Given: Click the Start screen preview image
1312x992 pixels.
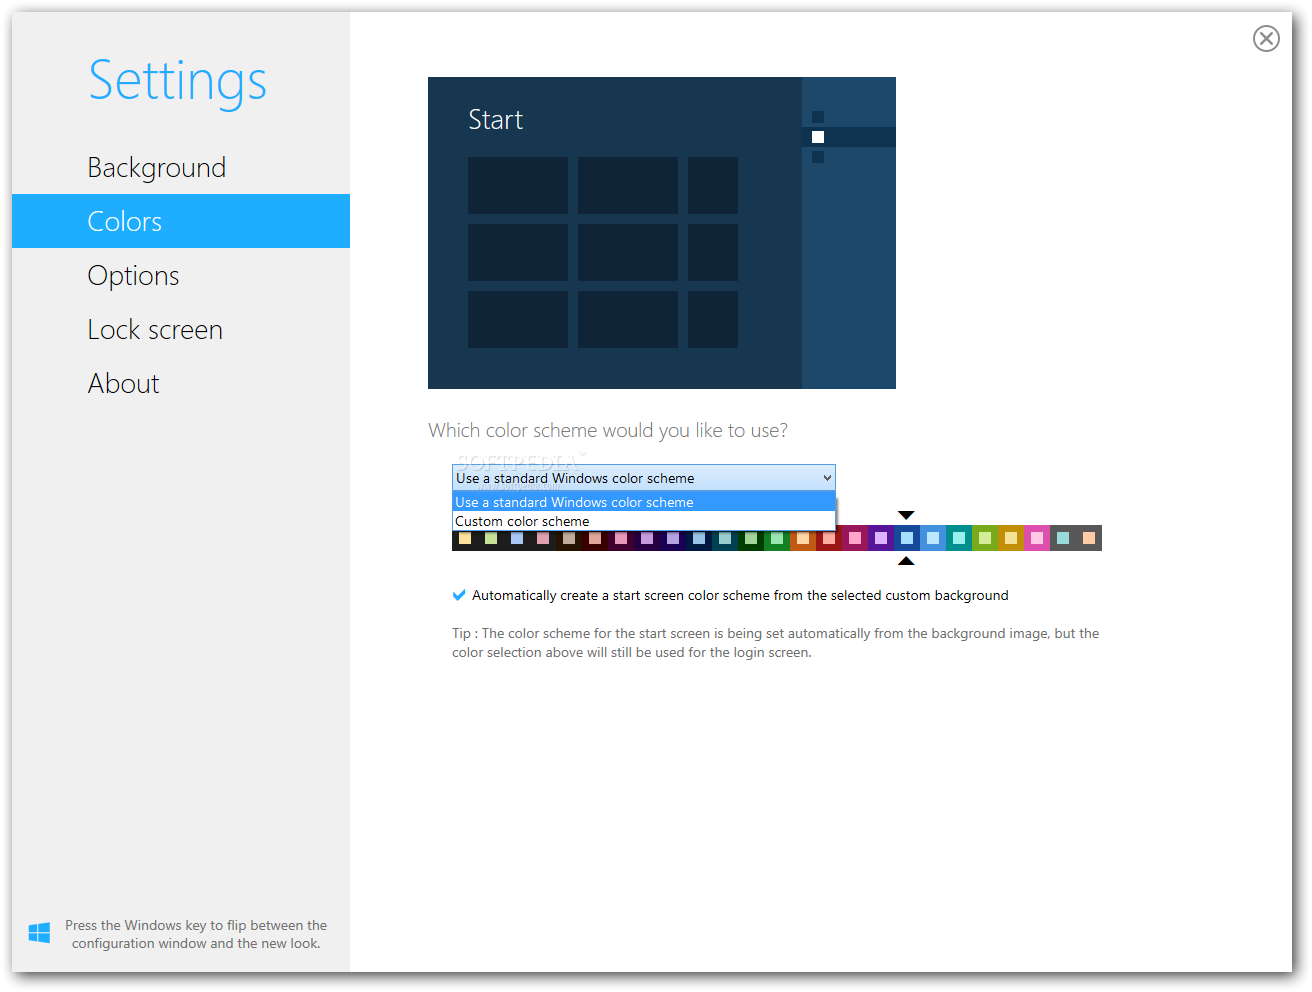Looking at the screenshot, I should (x=662, y=233).
